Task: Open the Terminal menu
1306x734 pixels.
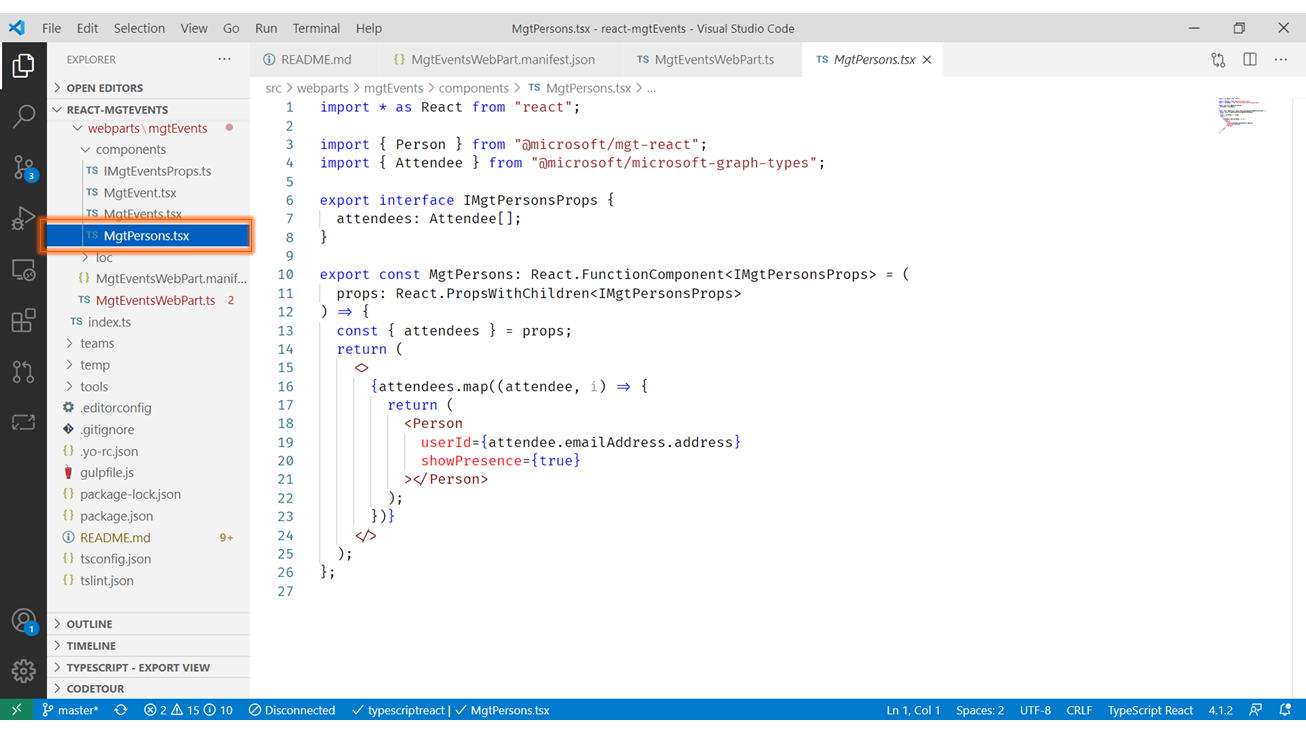Action: tap(316, 28)
